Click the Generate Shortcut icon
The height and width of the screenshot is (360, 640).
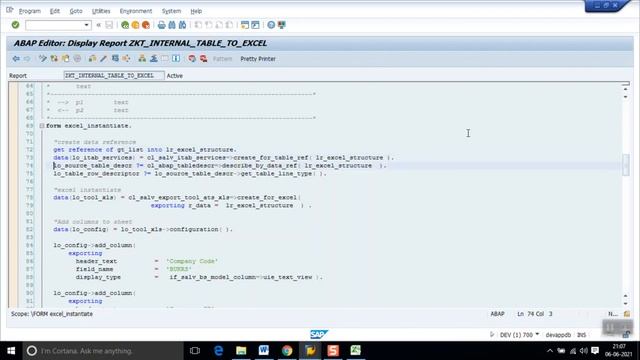(x=255, y=25)
